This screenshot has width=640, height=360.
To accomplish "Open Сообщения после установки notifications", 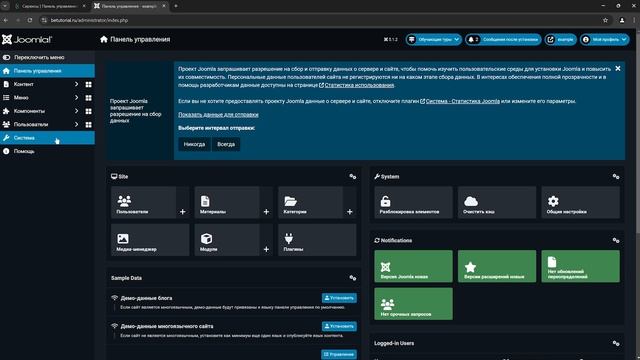I will click(503, 40).
